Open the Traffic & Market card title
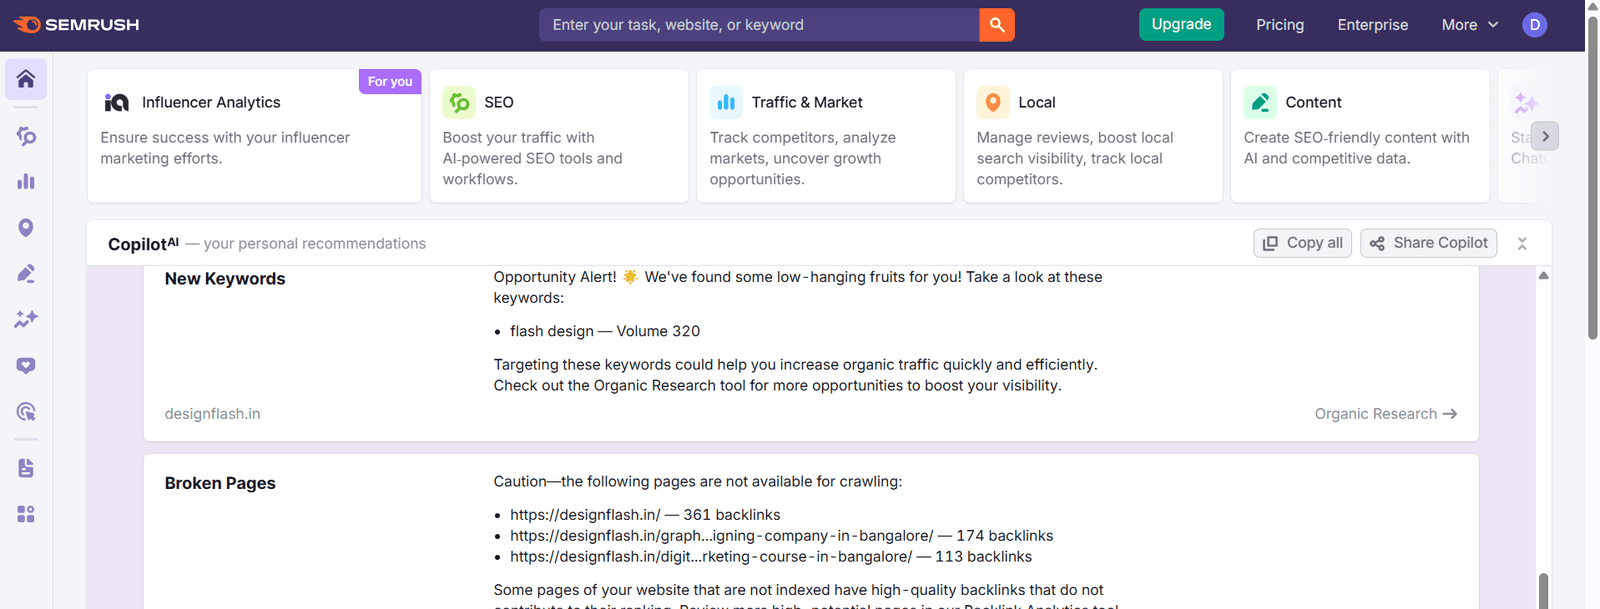Screen dimensions: 1600x609 coord(807,103)
